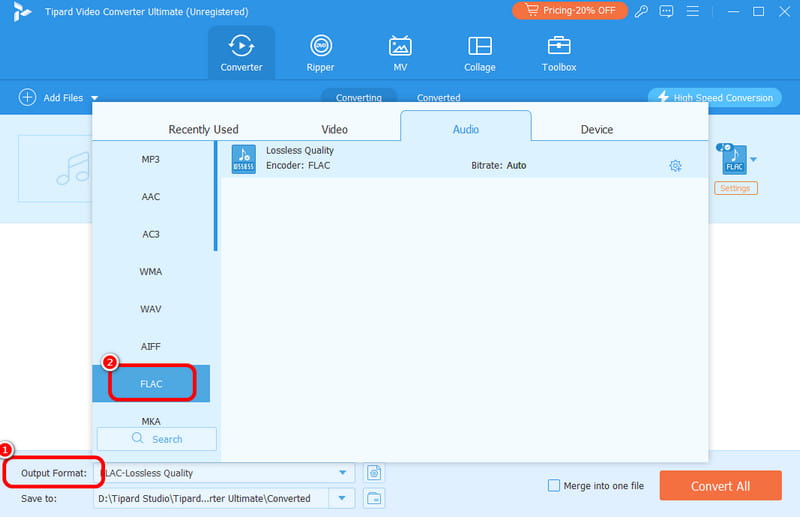Click the format Search field

coord(157,439)
